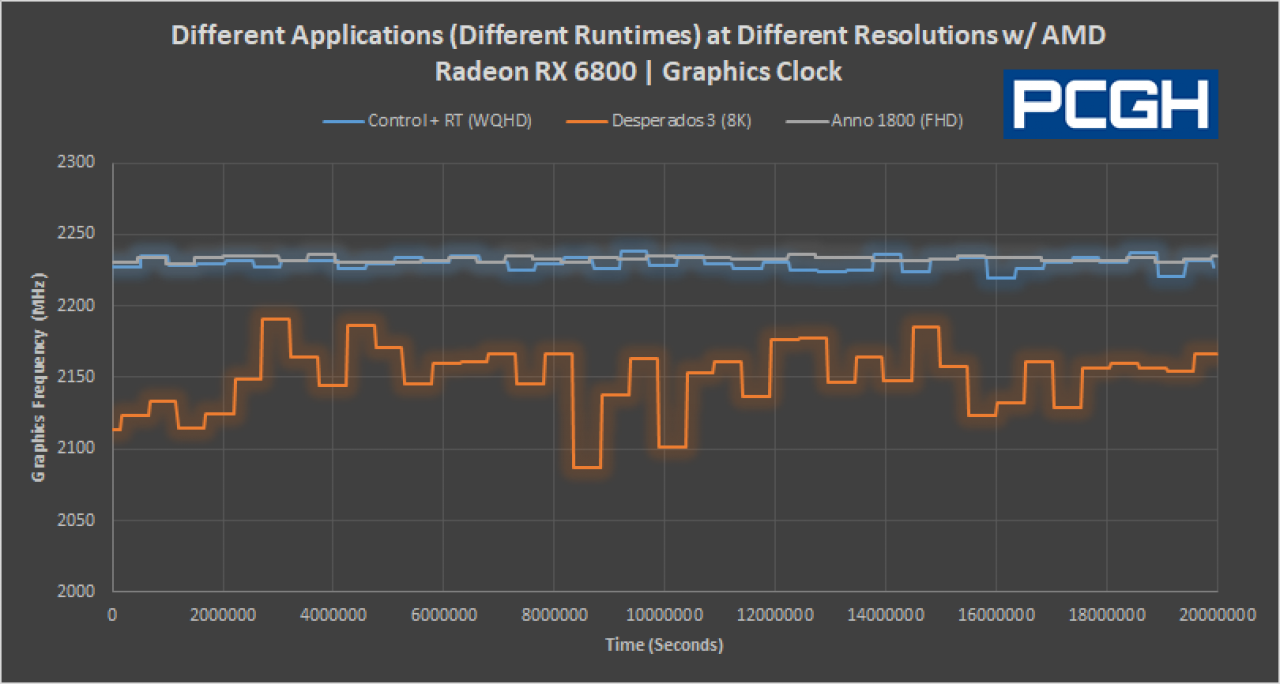Screen dimensions: 1280x684
Task: Click the 12000000 x-axis label
Action: [x=775, y=614]
